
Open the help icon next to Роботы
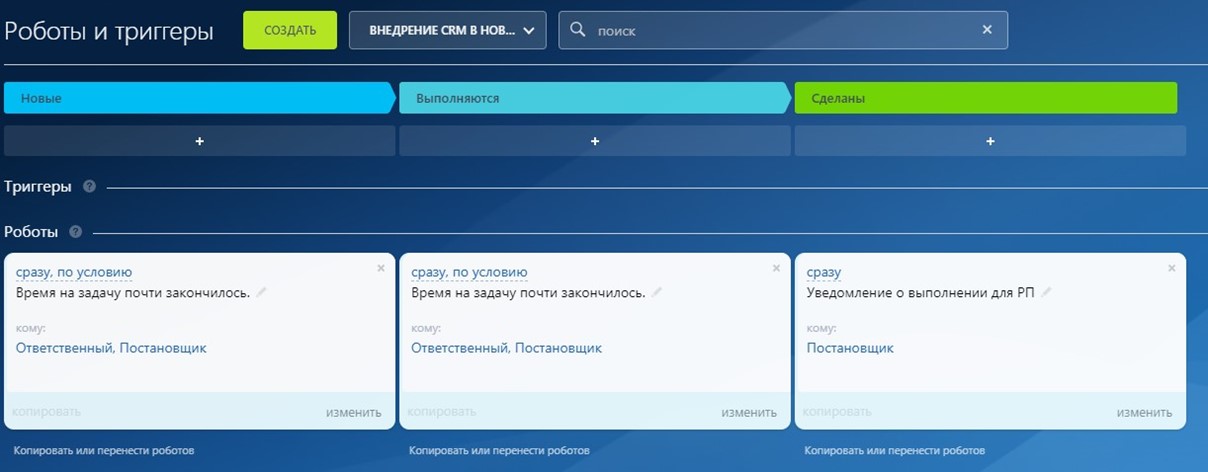coord(76,232)
